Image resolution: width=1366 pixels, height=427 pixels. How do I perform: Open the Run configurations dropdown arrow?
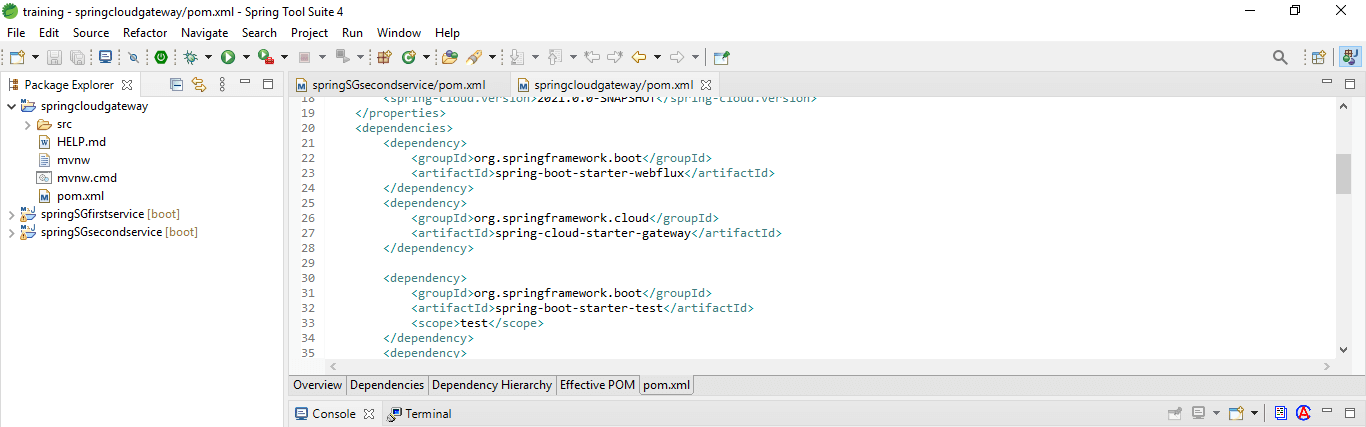pos(246,58)
